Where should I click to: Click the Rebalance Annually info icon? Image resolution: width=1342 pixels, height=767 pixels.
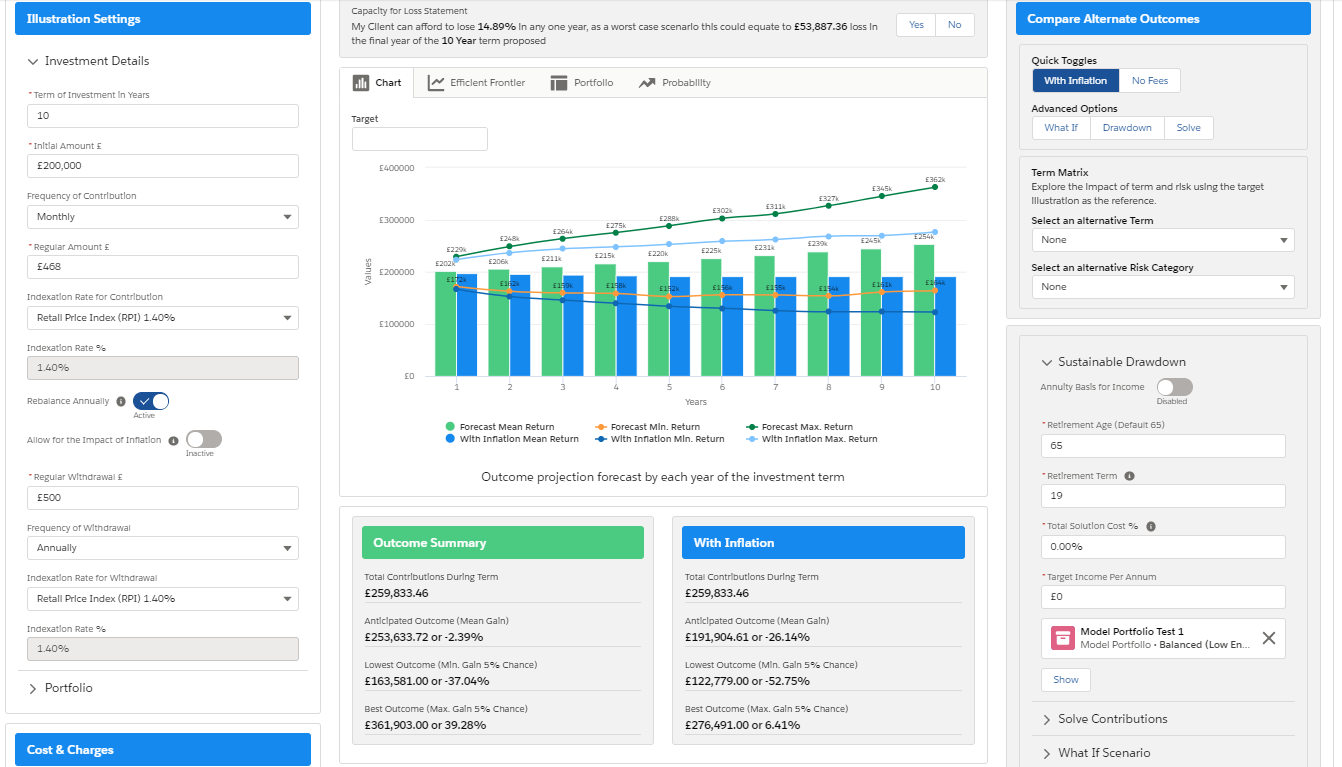point(121,402)
